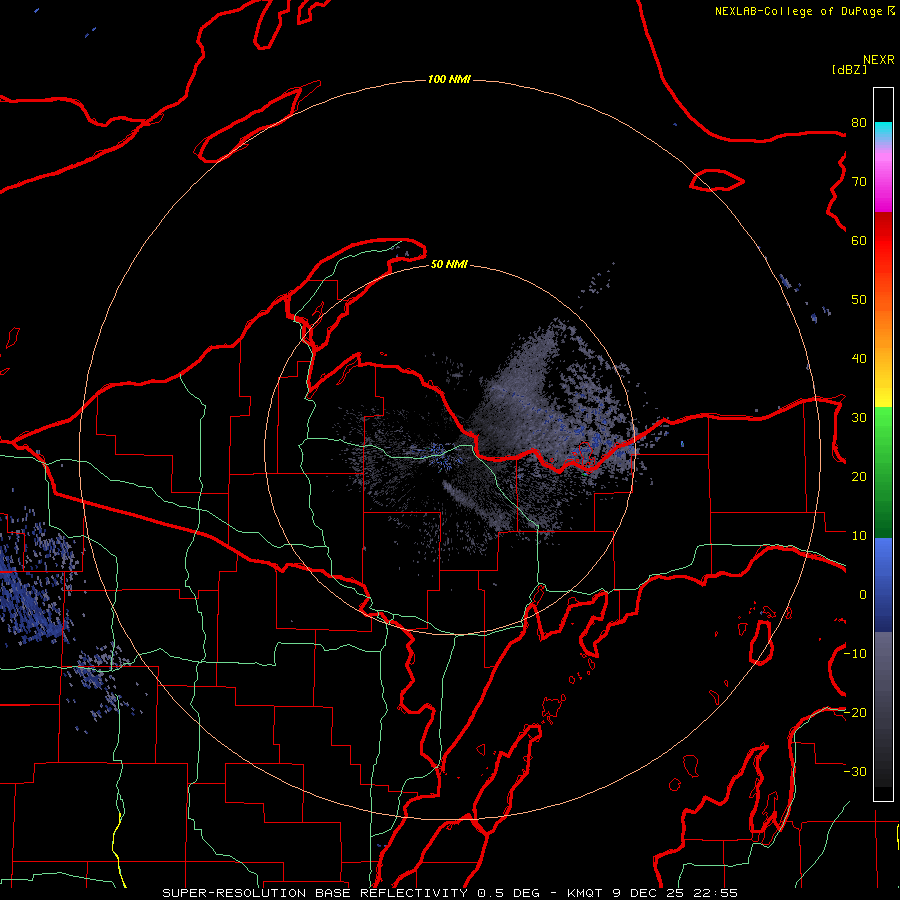Click the -20 value on the dBZ scale
This screenshot has height=900, width=900.
click(855, 713)
